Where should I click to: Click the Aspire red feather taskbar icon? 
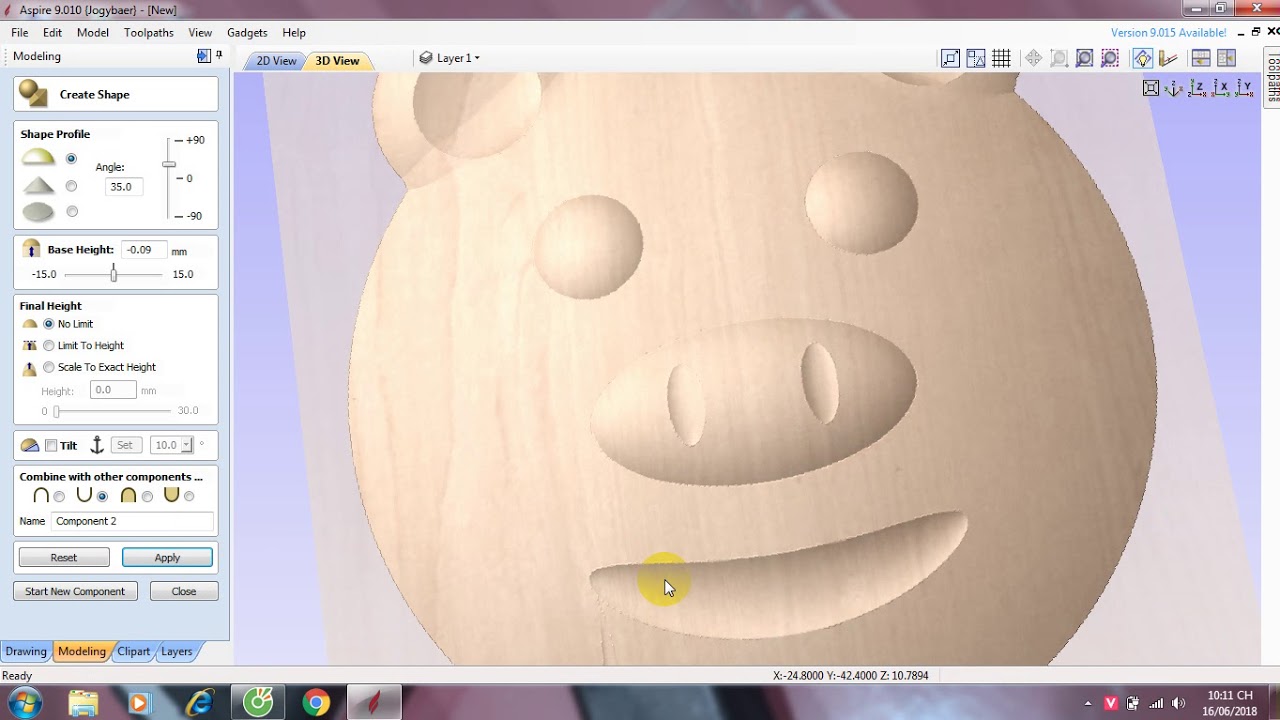coord(374,703)
